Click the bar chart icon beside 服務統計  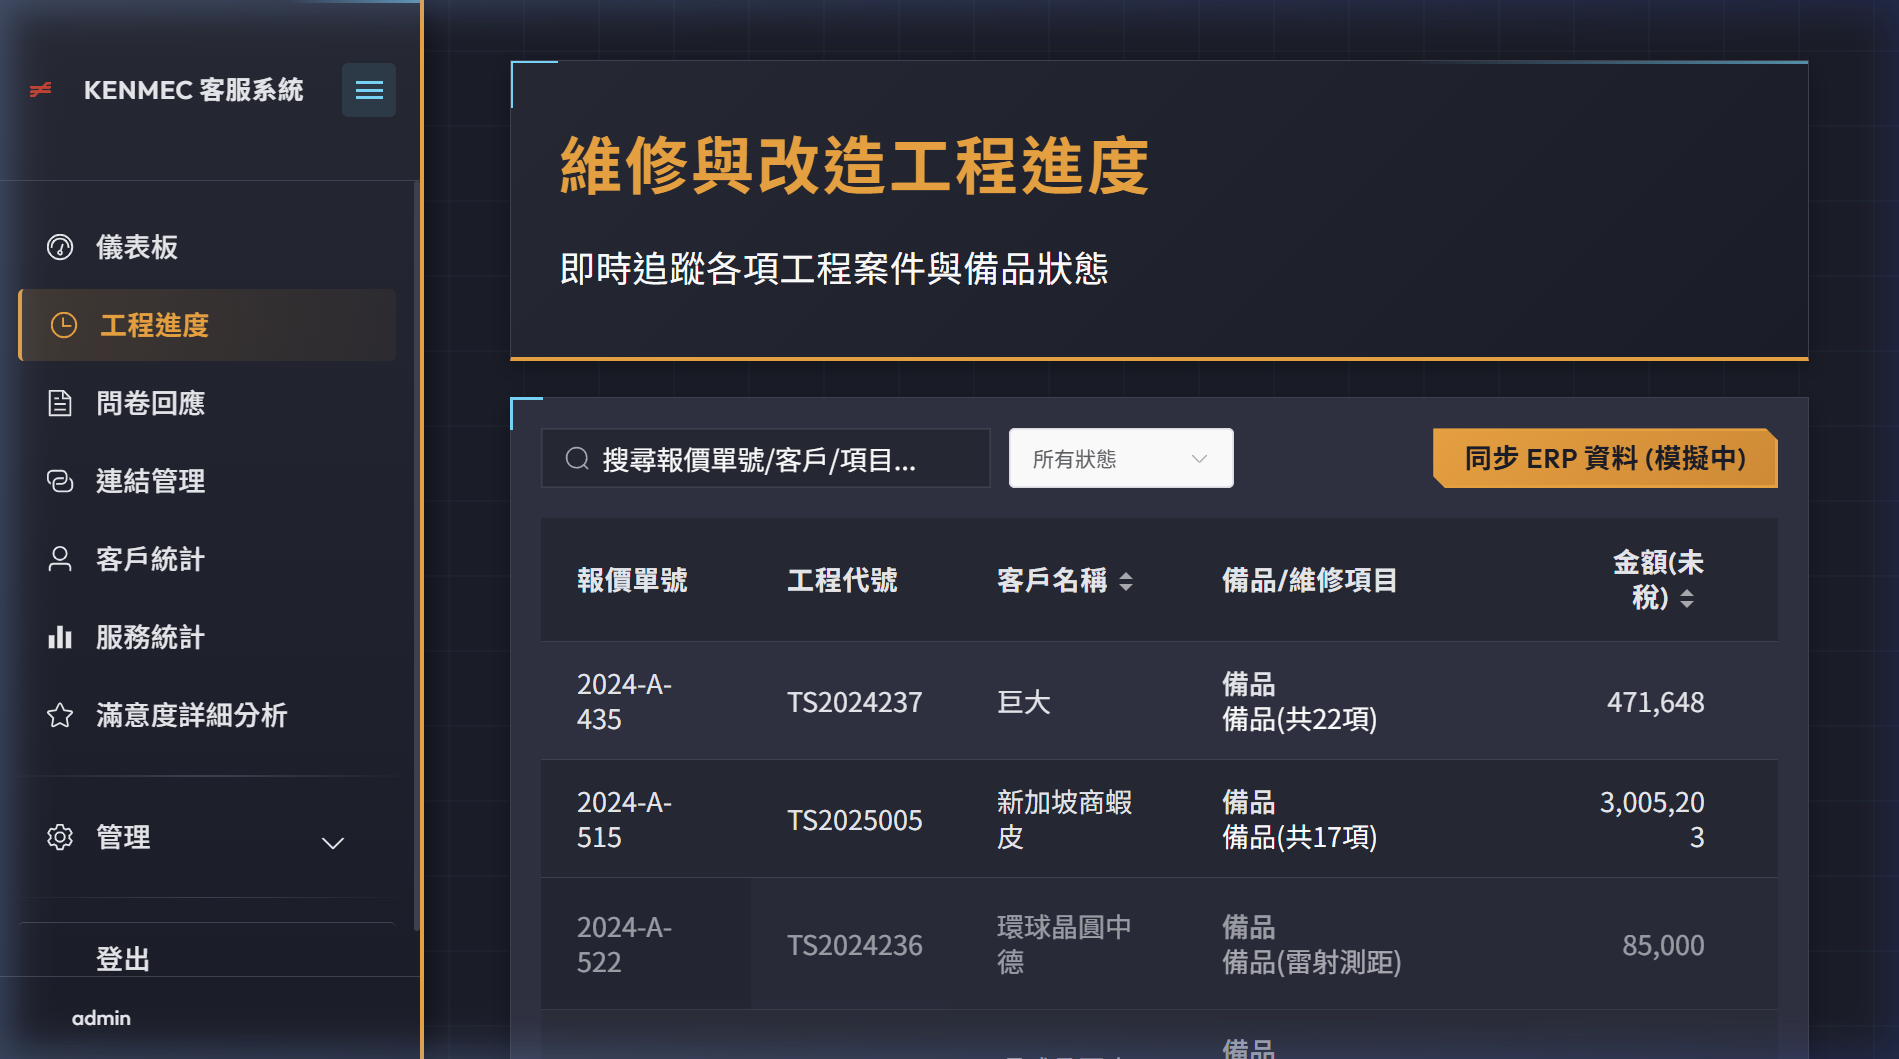[x=60, y=637]
